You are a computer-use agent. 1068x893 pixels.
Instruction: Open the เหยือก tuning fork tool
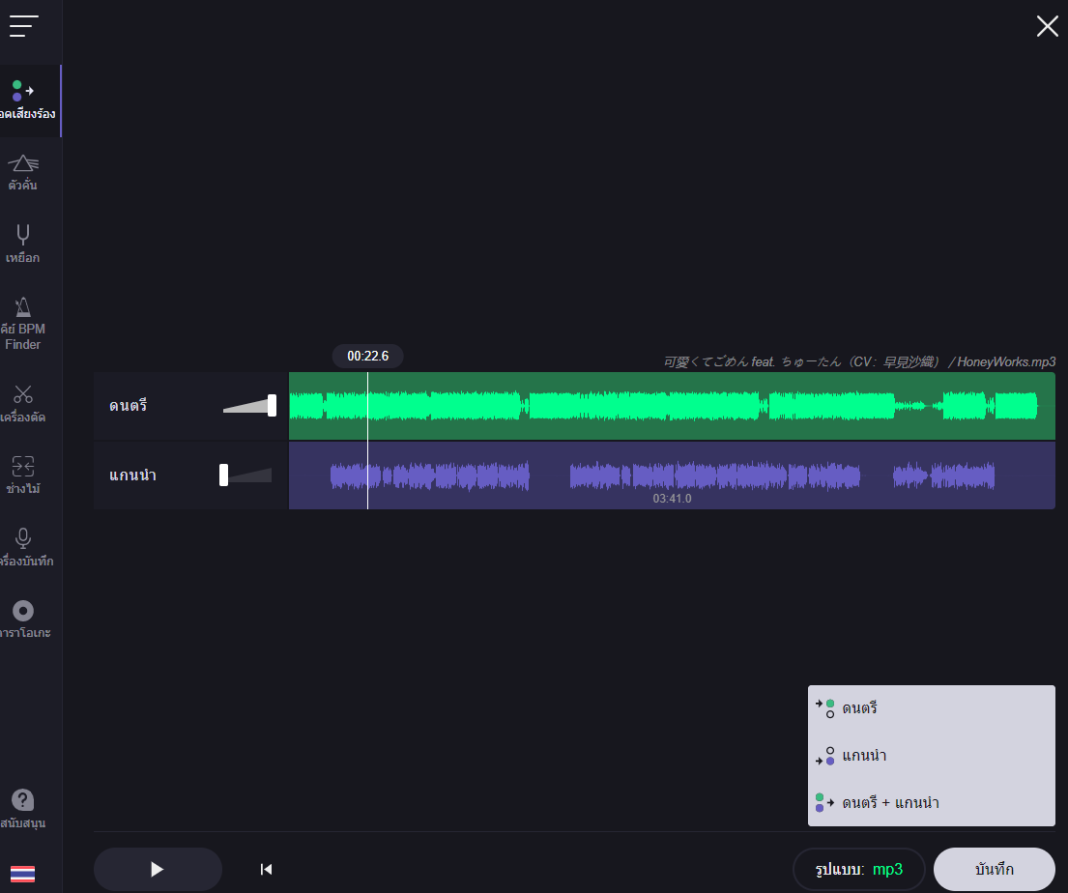pyautogui.click(x=22, y=243)
